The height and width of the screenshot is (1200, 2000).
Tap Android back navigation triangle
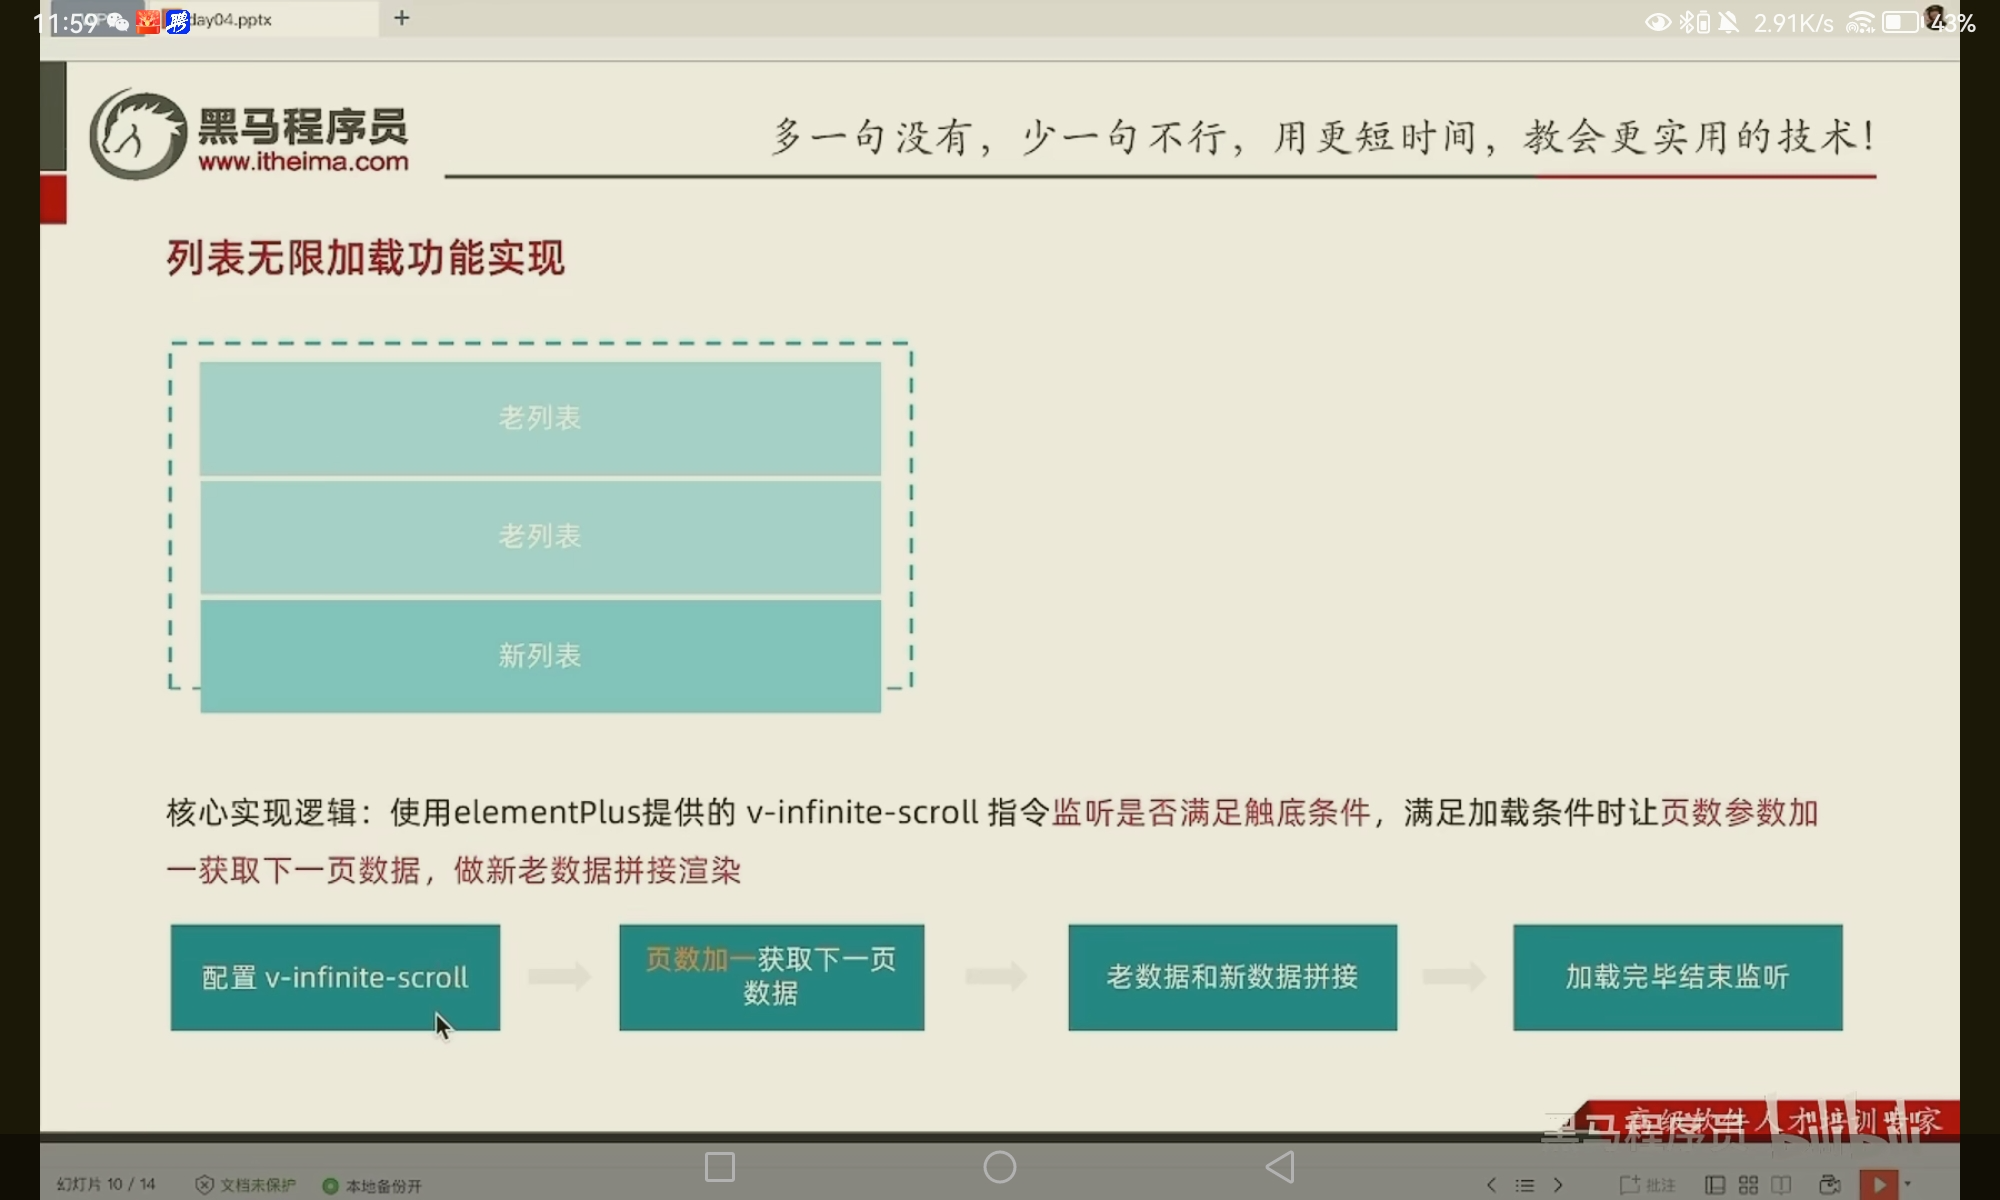(x=1280, y=1167)
